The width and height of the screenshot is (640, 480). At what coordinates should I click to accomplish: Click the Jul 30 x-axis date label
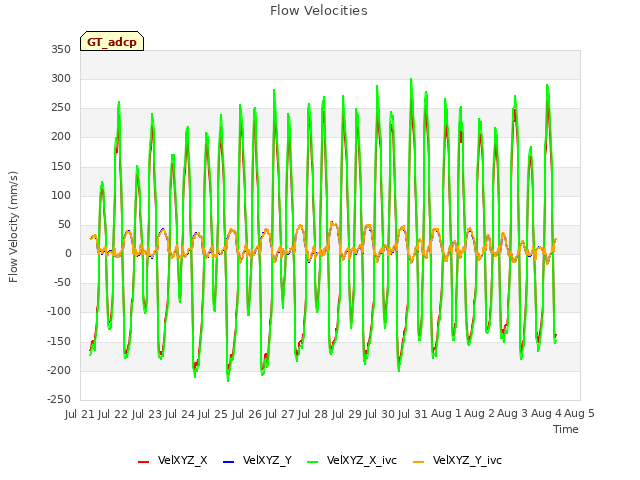[380, 414]
